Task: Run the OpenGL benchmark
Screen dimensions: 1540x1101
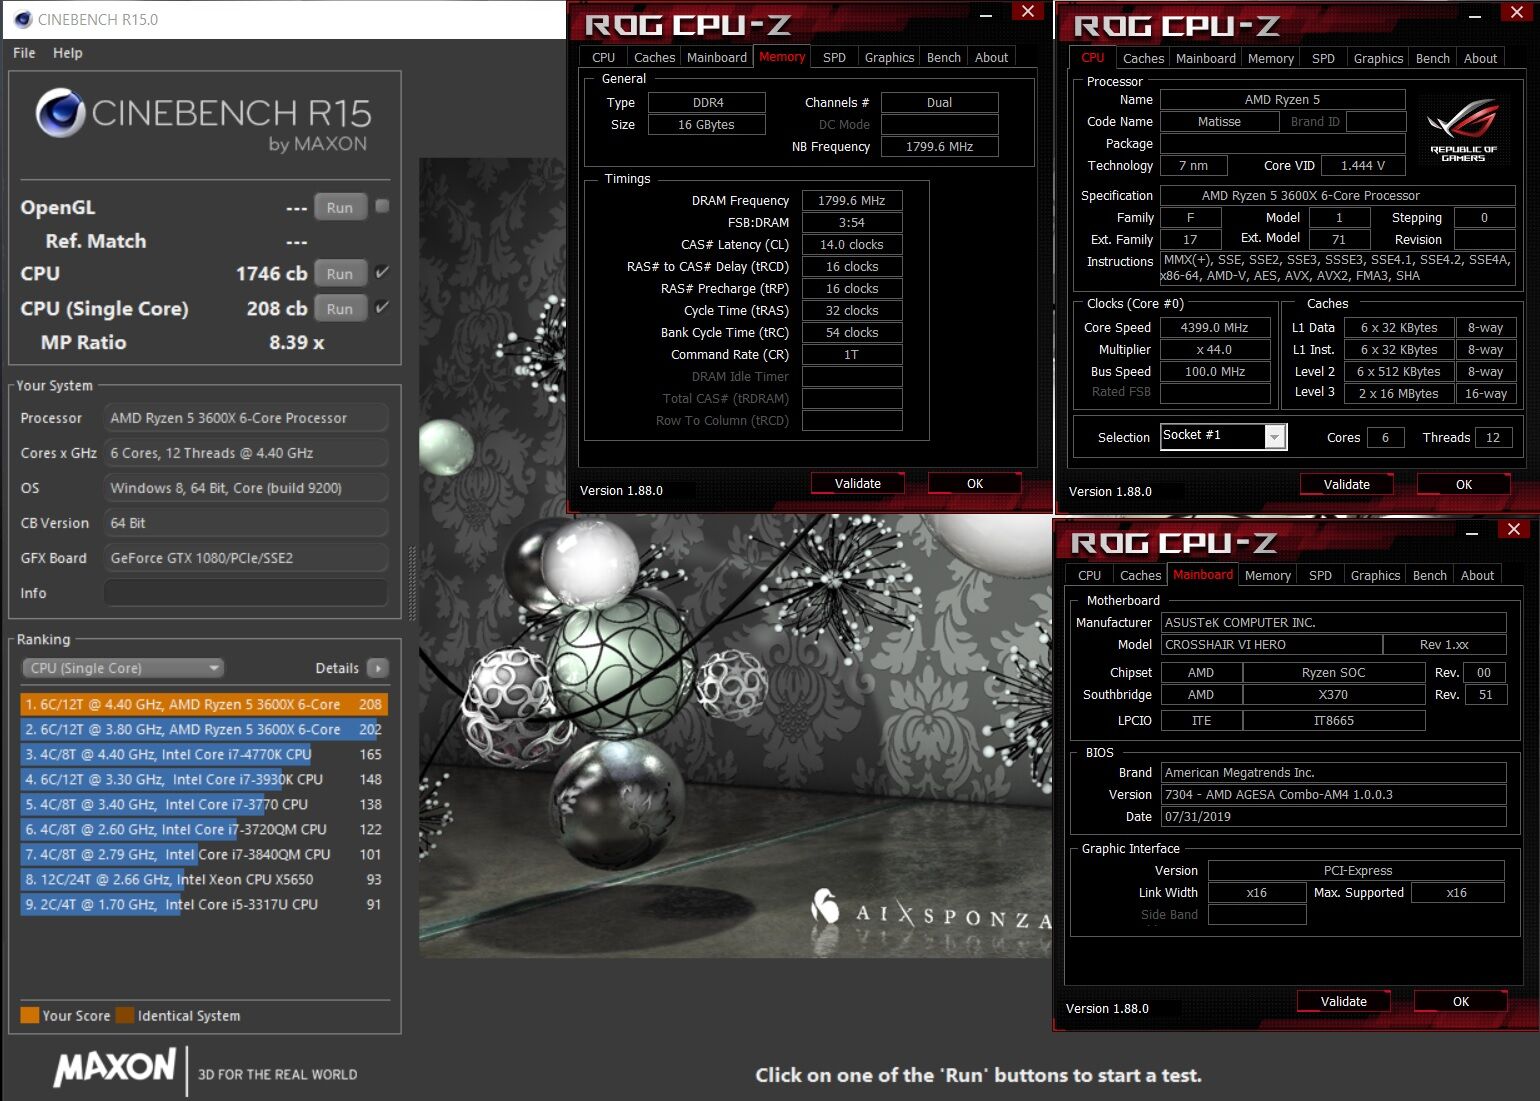Action: (x=340, y=208)
